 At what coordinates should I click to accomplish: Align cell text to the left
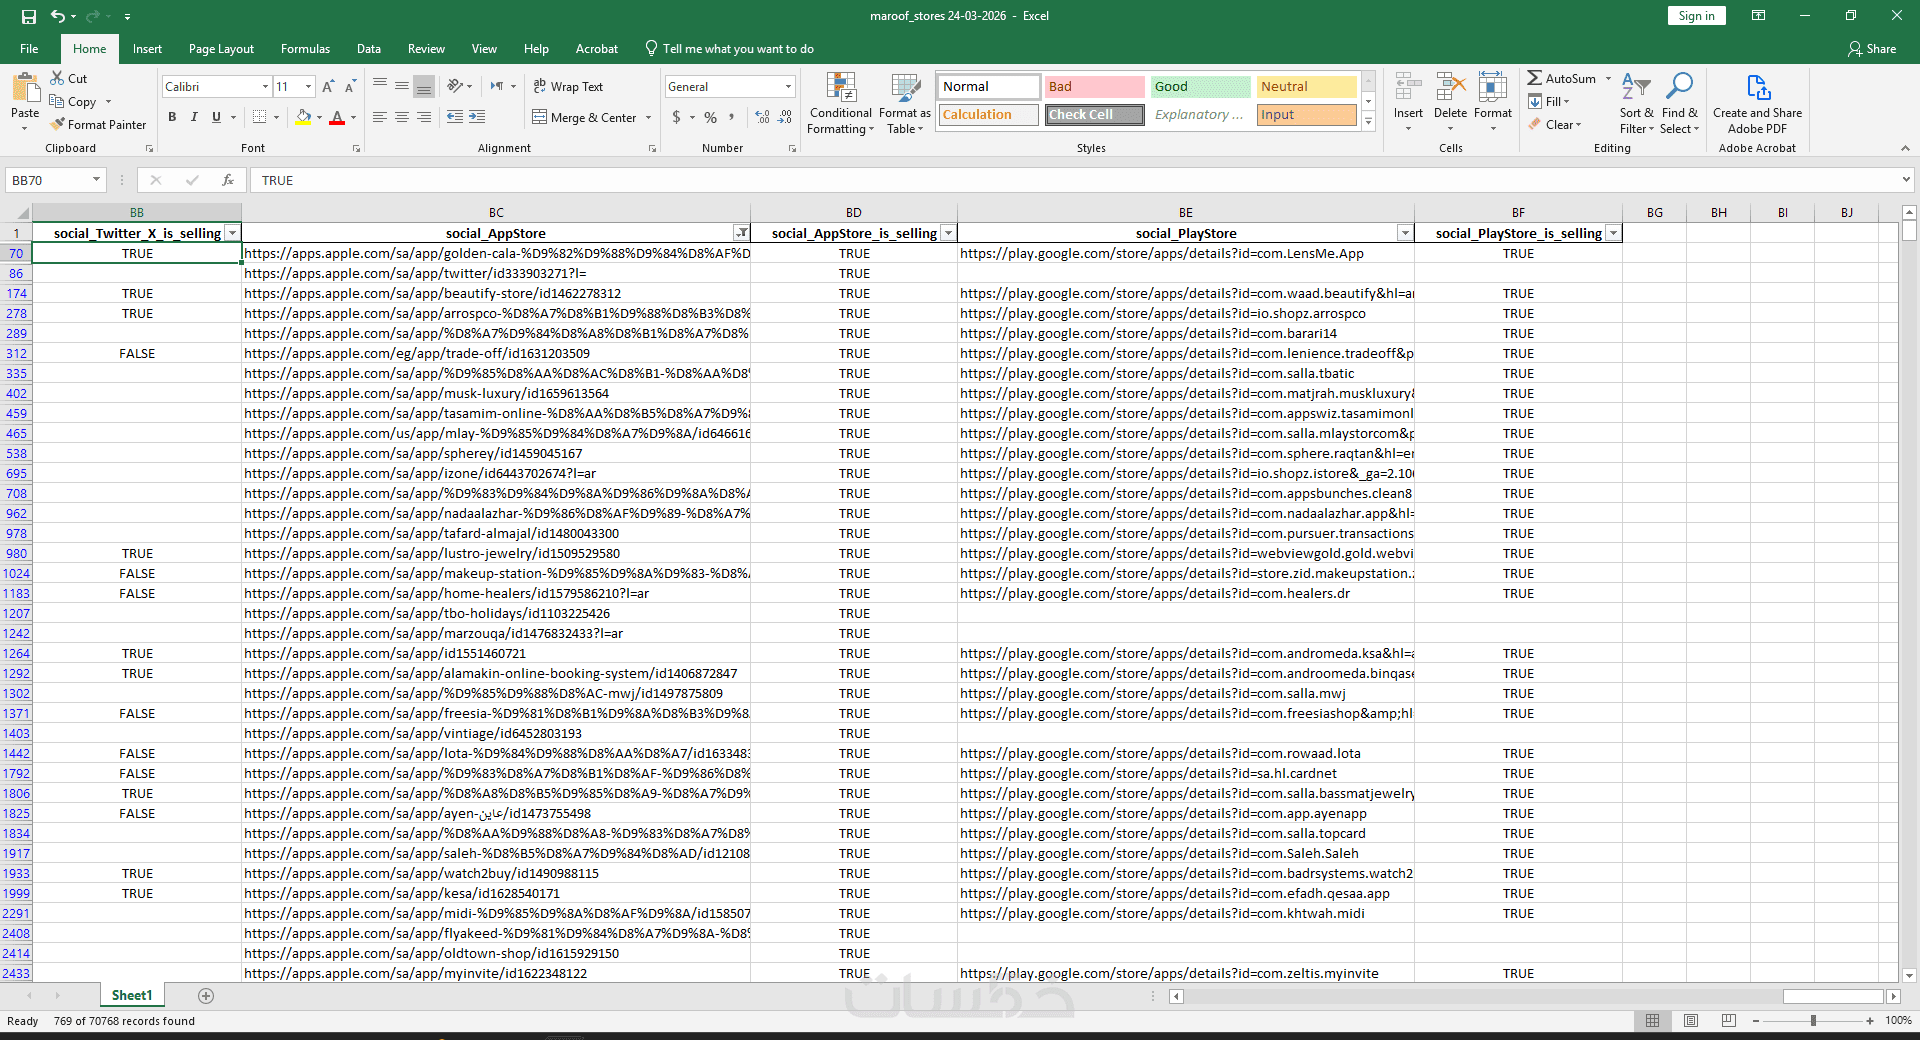click(380, 117)
